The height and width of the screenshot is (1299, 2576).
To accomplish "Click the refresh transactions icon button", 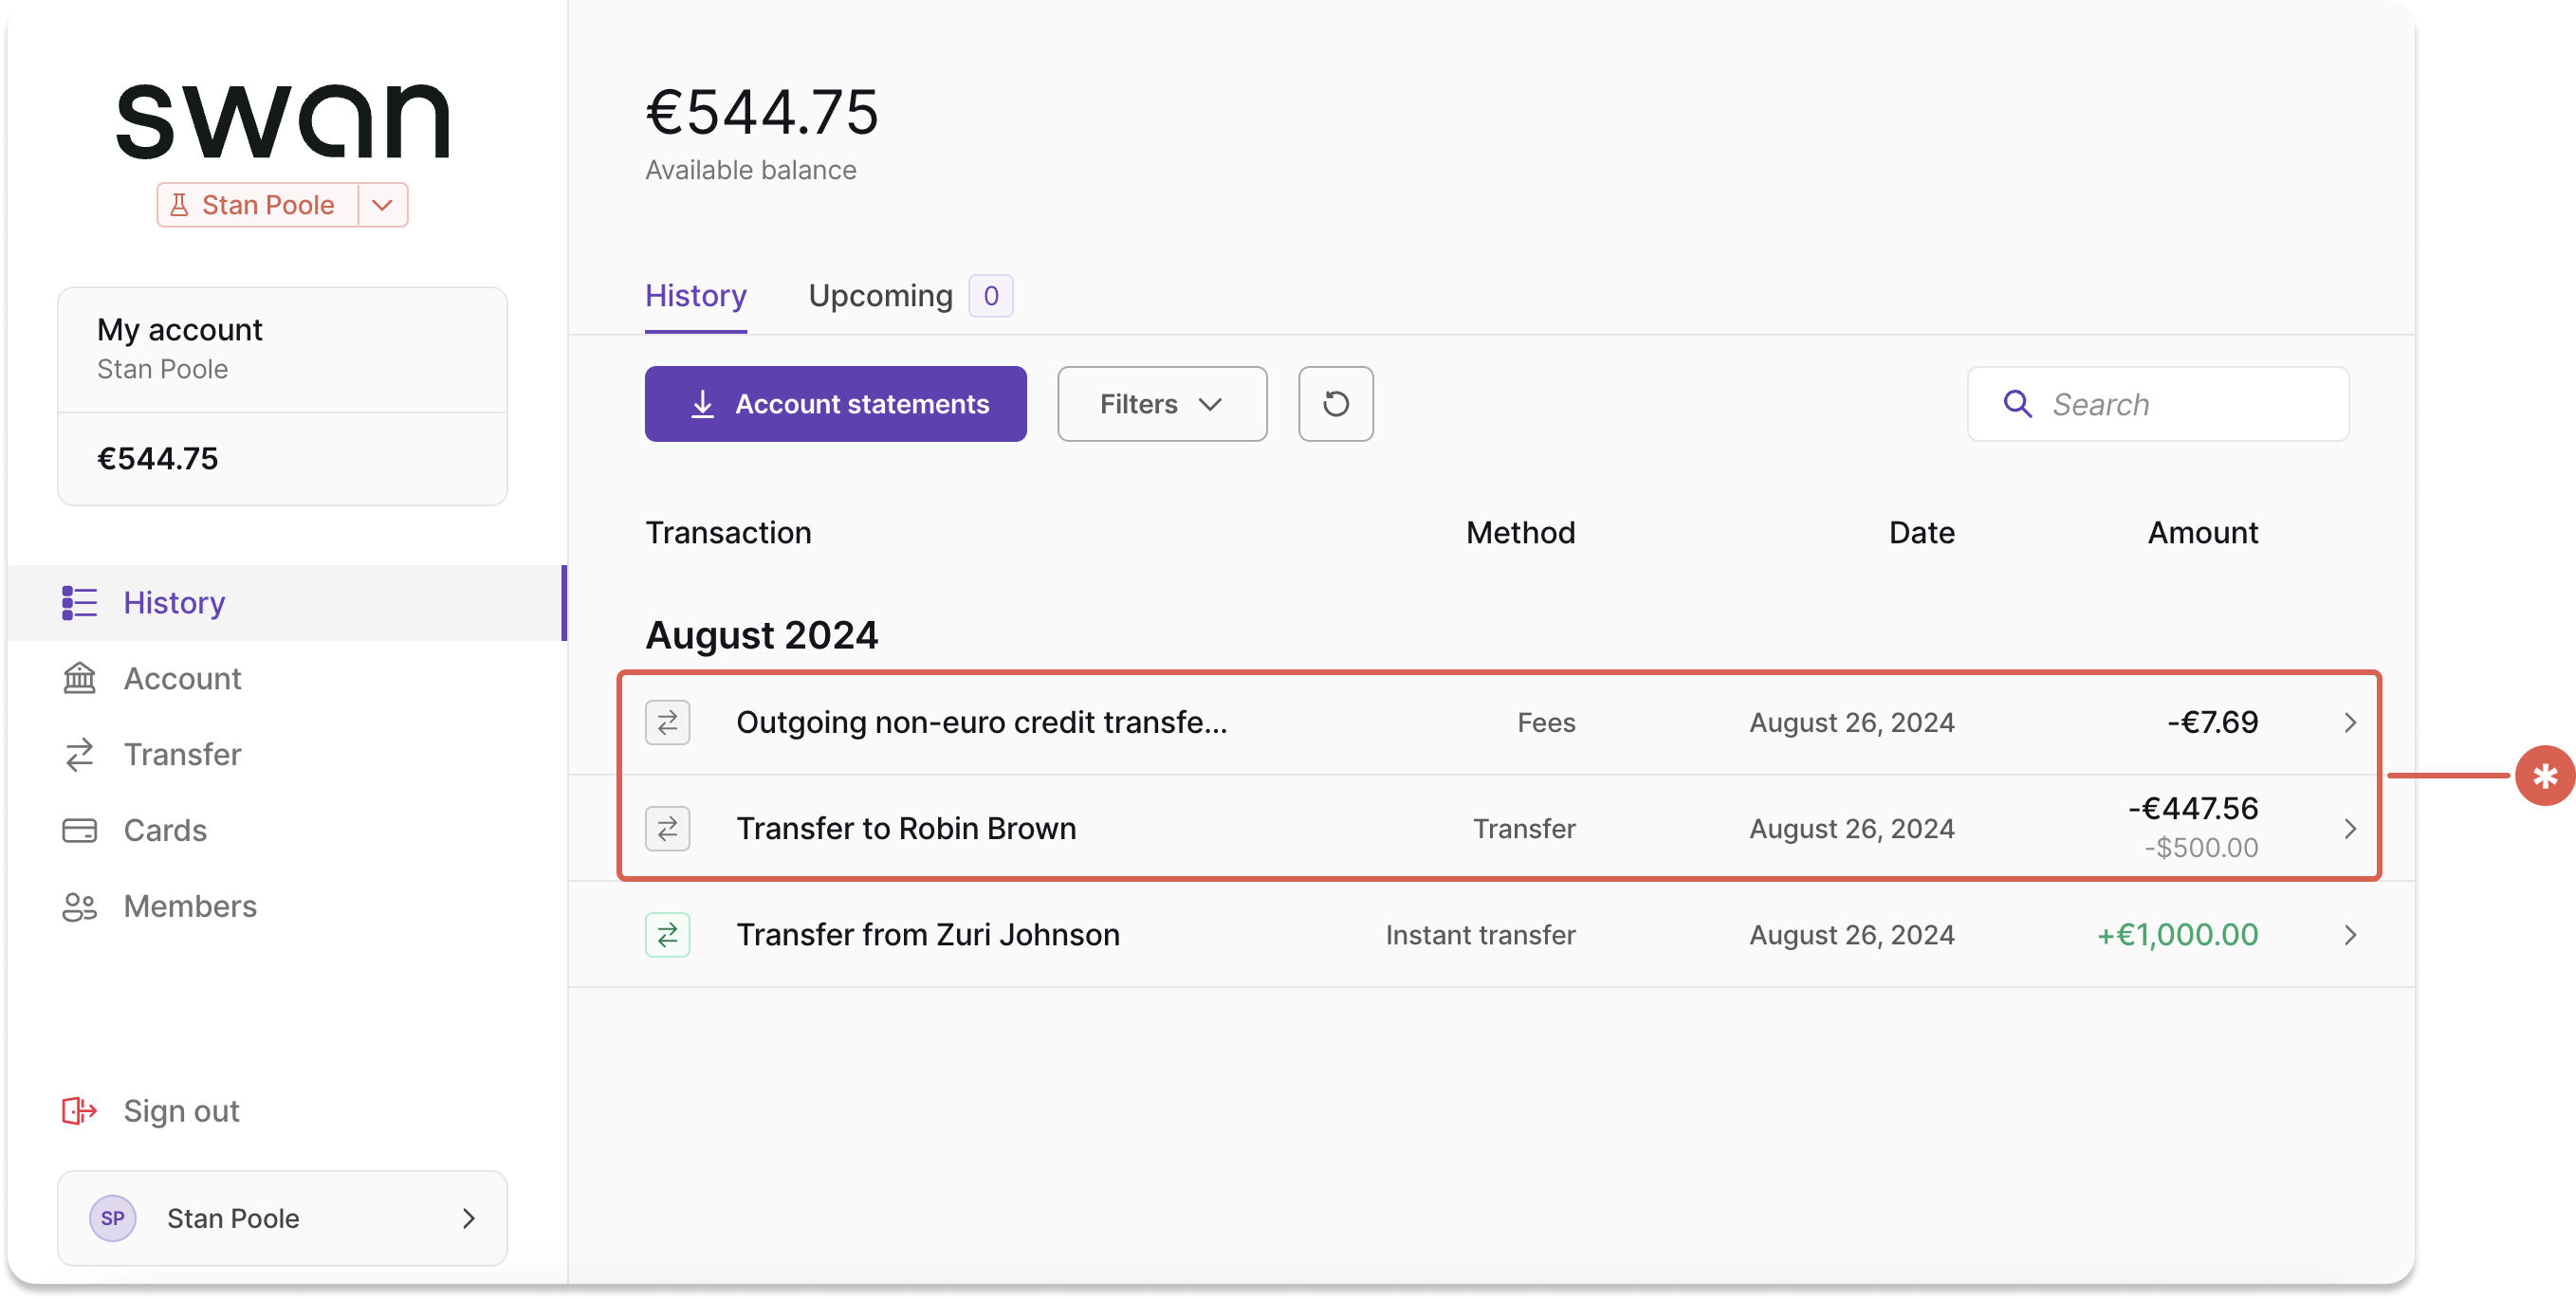I will coord(1335,404).
